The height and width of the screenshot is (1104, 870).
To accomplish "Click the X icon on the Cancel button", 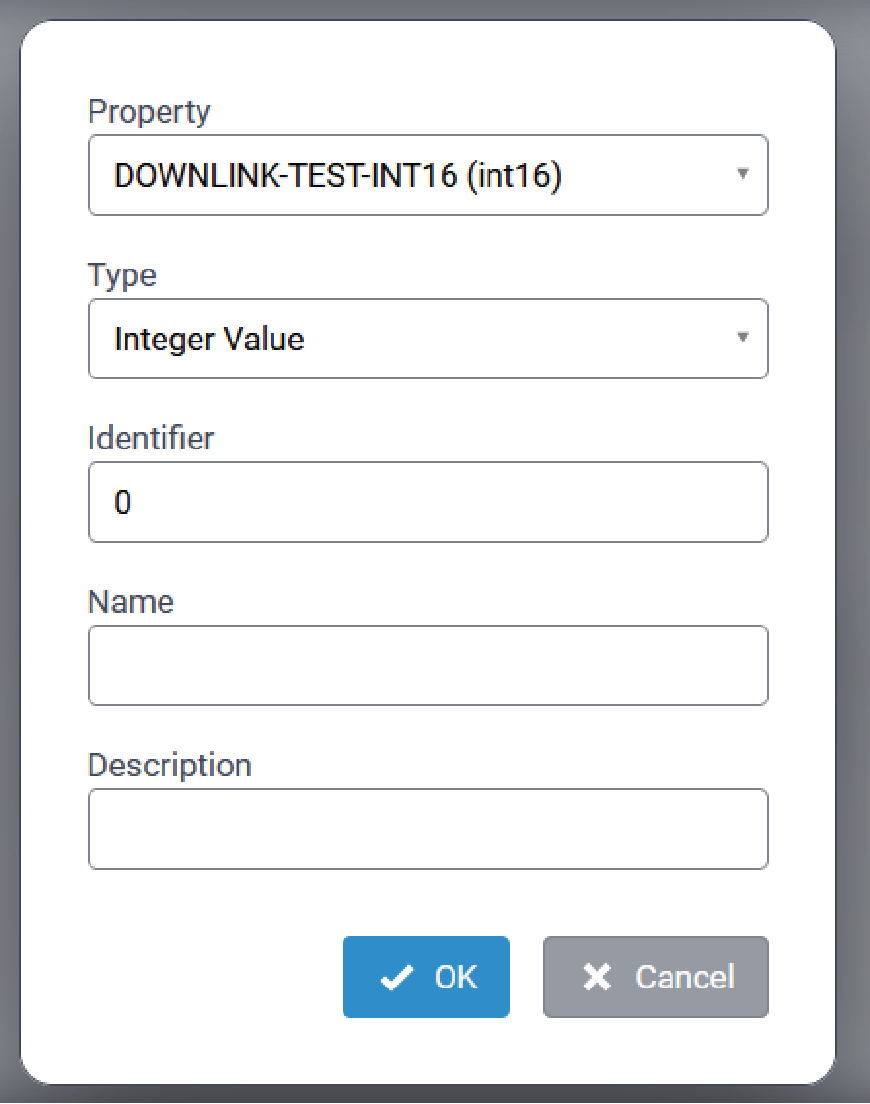I will point(596,977).
